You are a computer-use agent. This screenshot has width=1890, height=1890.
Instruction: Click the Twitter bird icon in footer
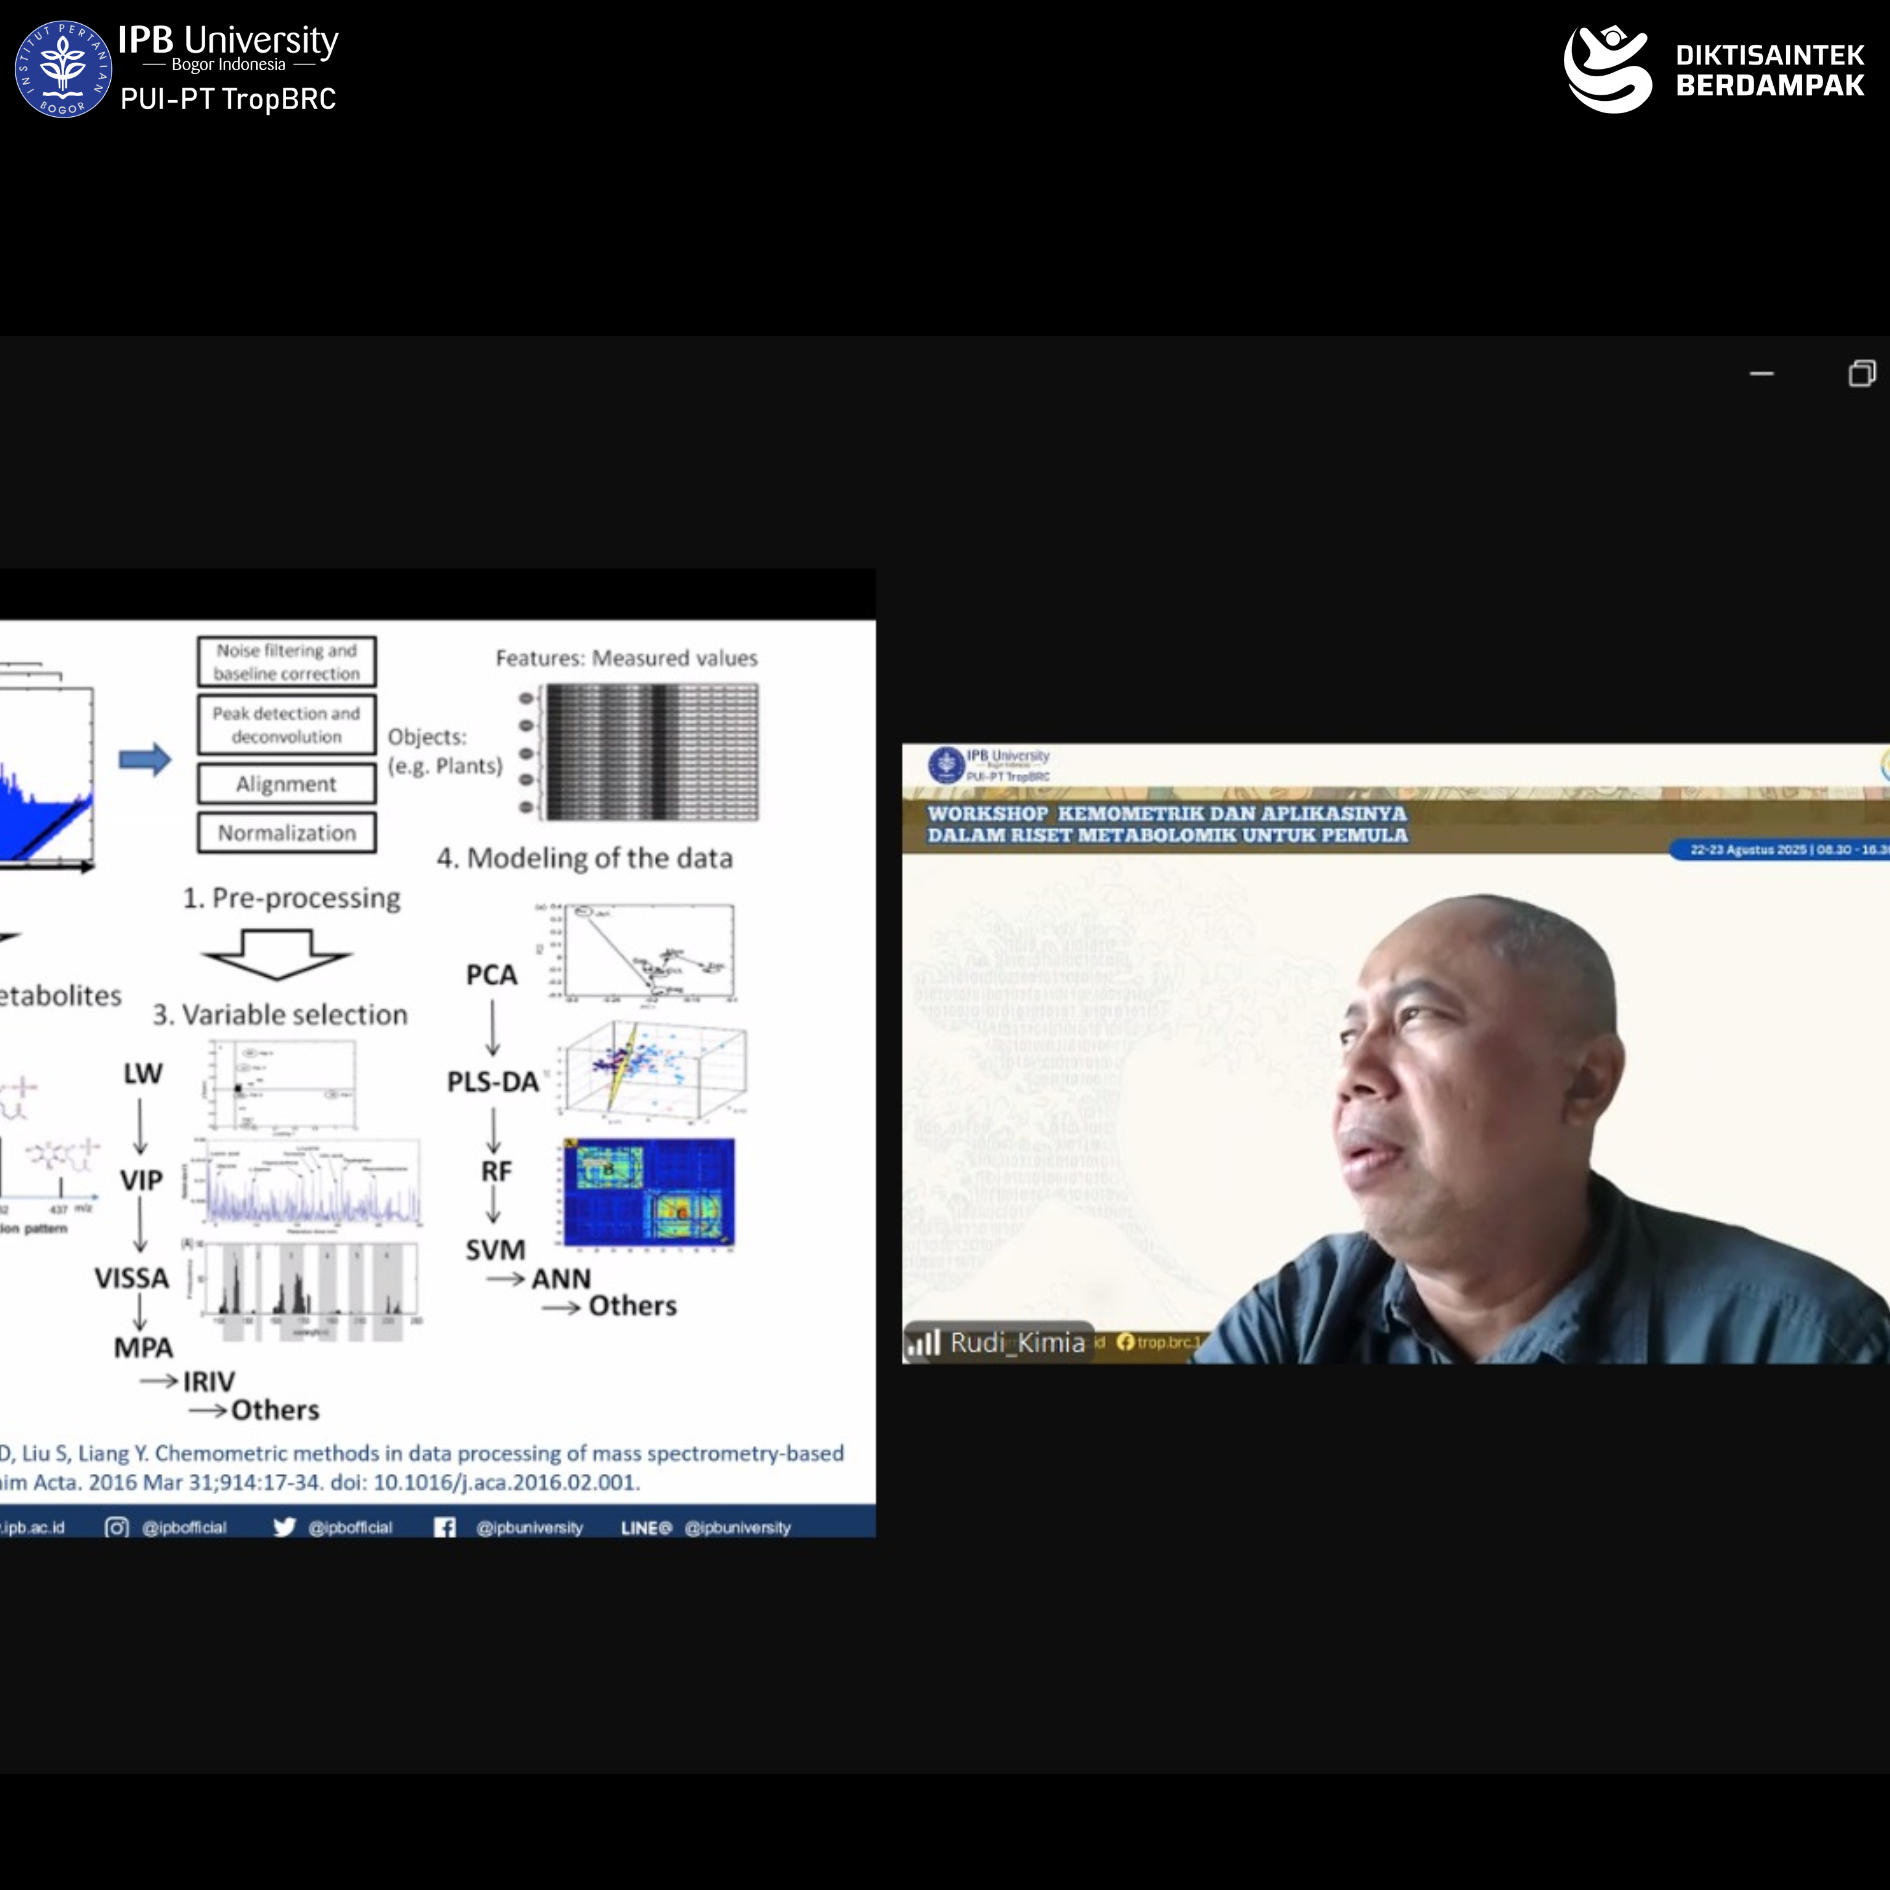click(x=284, y=1527)
